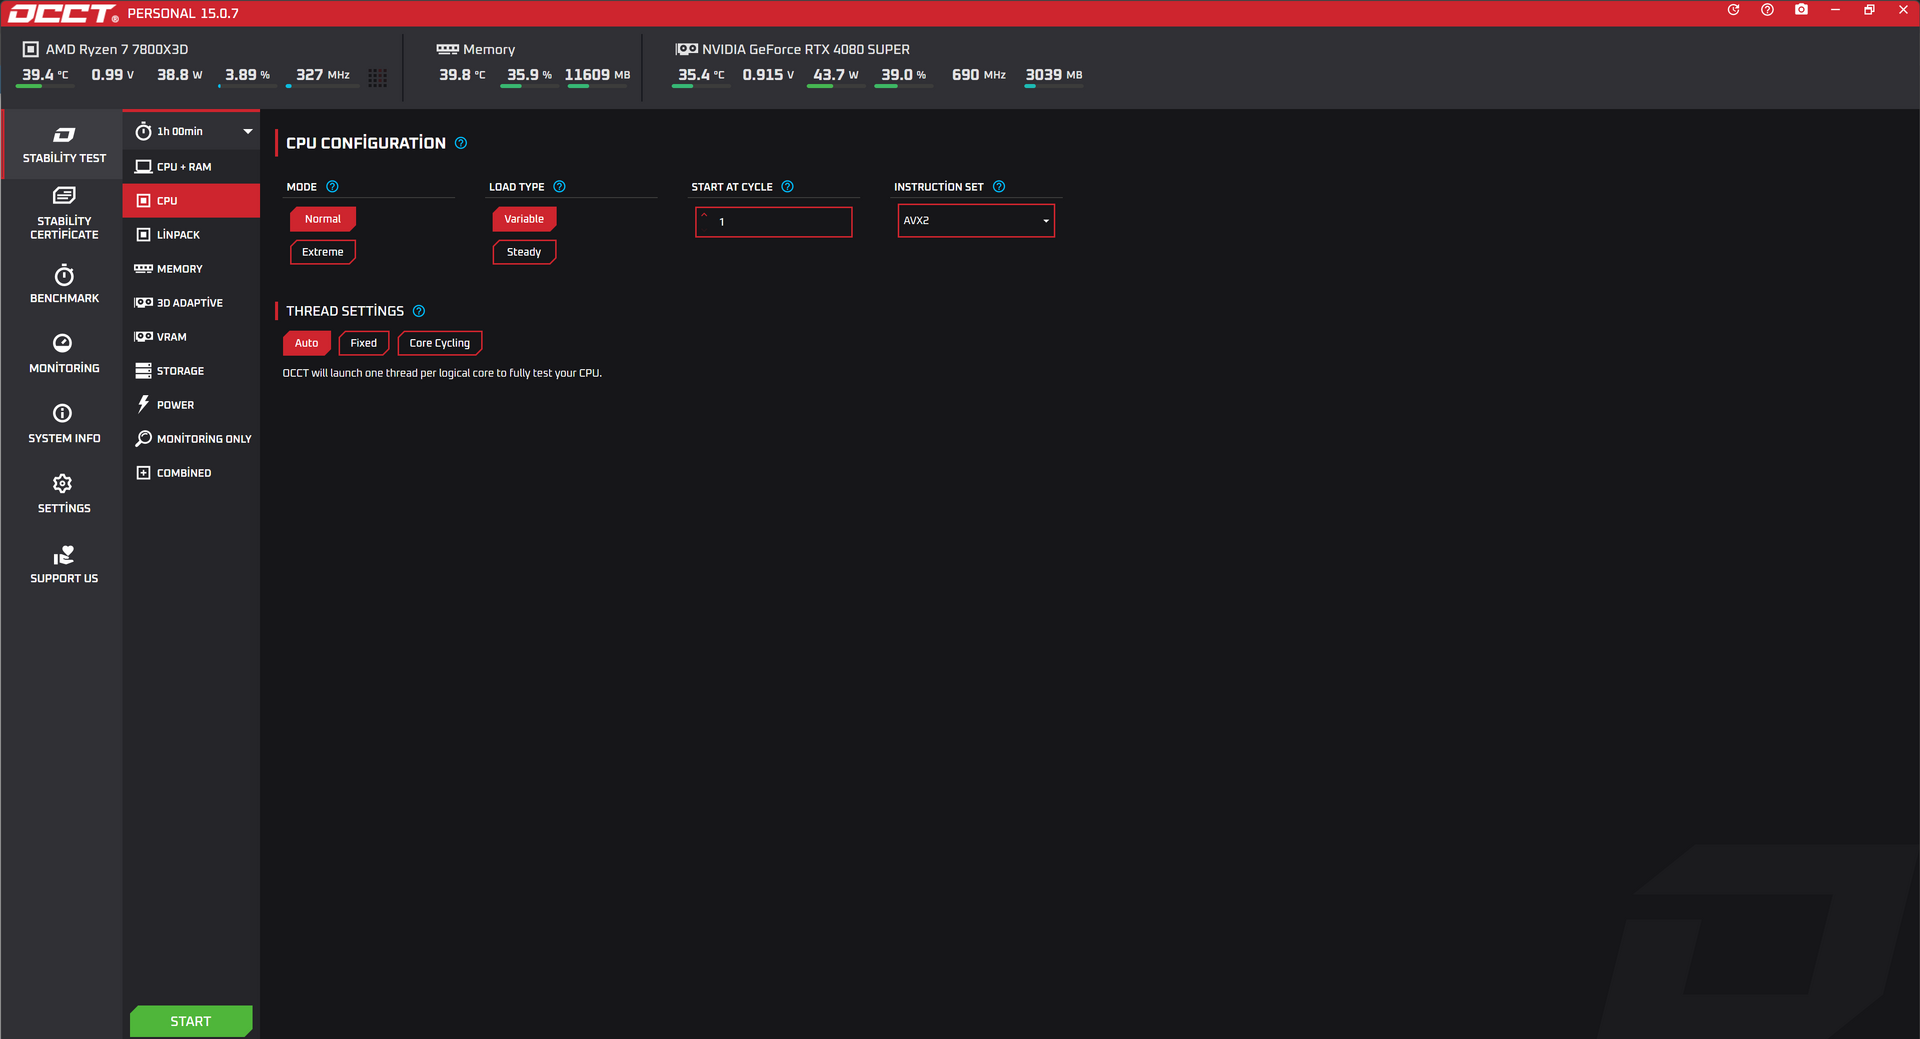Image resolution: width=1920 pixels, height=1039 pixels.
Task: Click the grid icon beside CPU frequency
Action: tap(377, 77)
